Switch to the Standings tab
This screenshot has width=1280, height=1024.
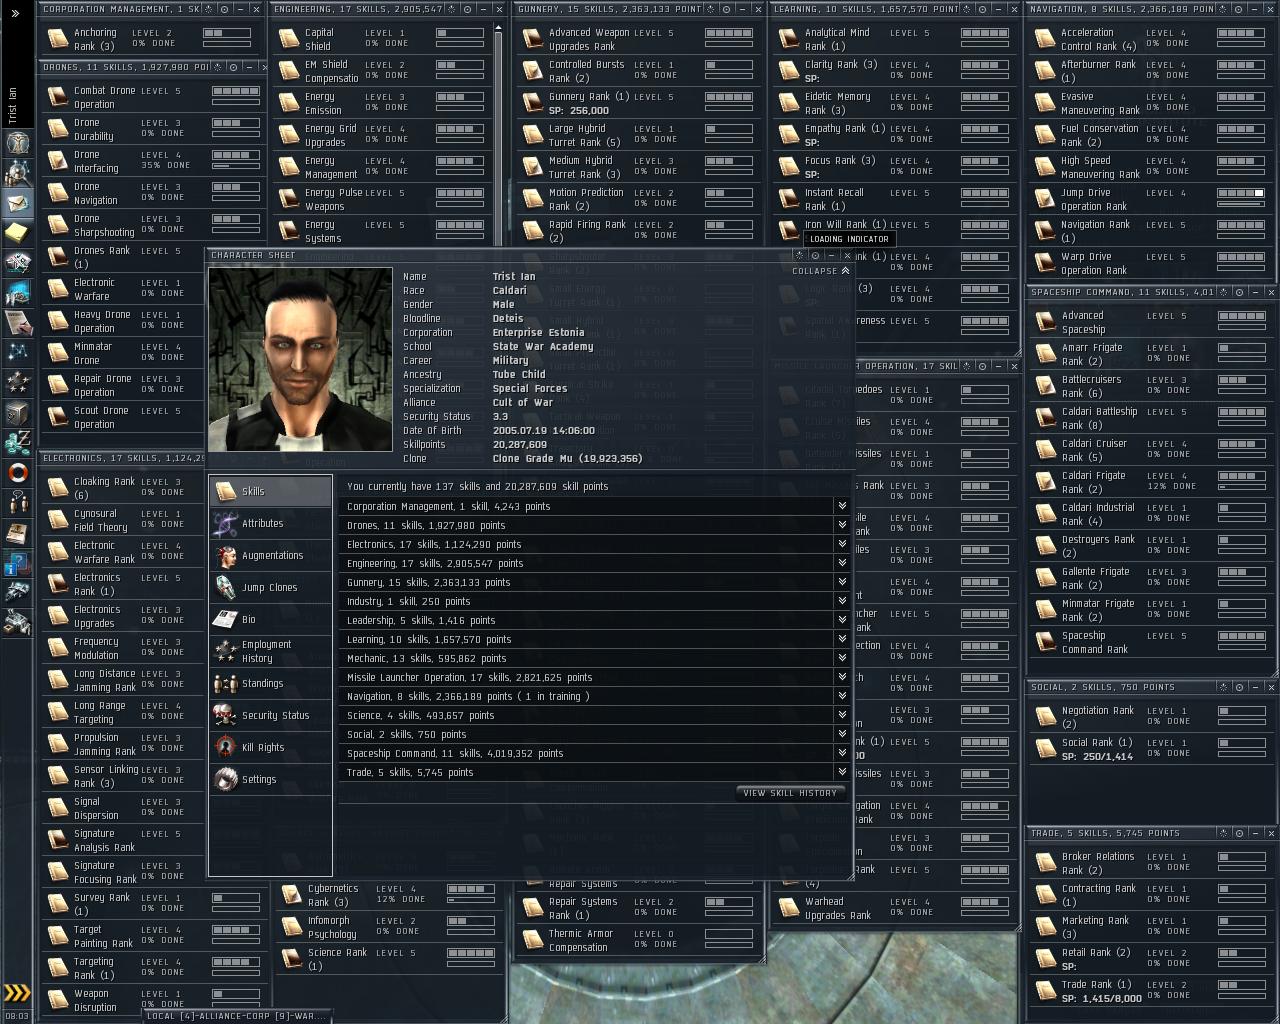270,683
